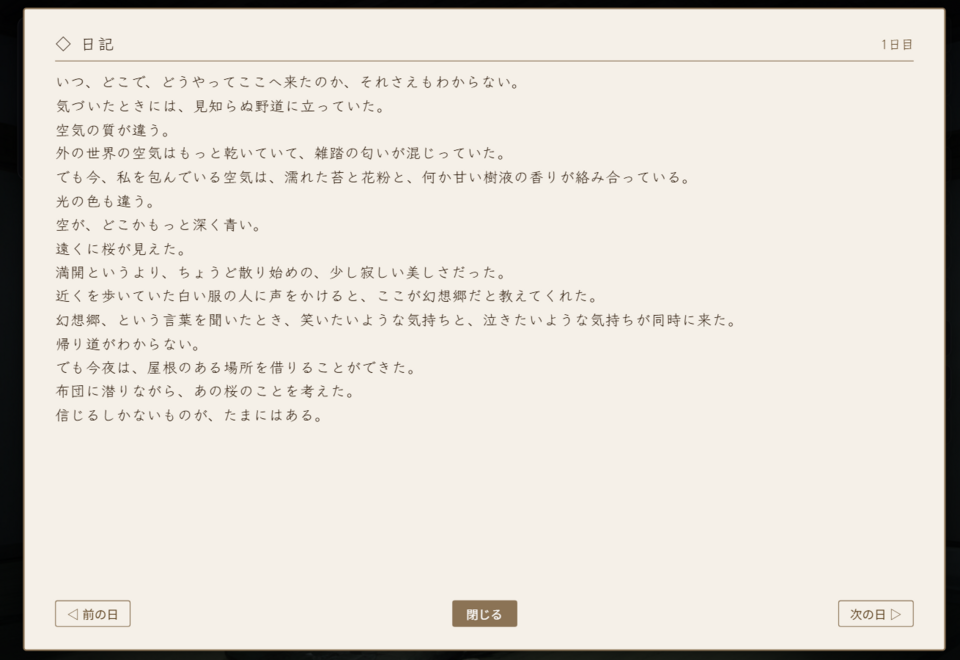Click the line 気づいたときには、見知らぬ野道に立っていた
Image resolution: width=960 pixels, height=660 pixels.
pyautogui.click(x=220, y=106)
